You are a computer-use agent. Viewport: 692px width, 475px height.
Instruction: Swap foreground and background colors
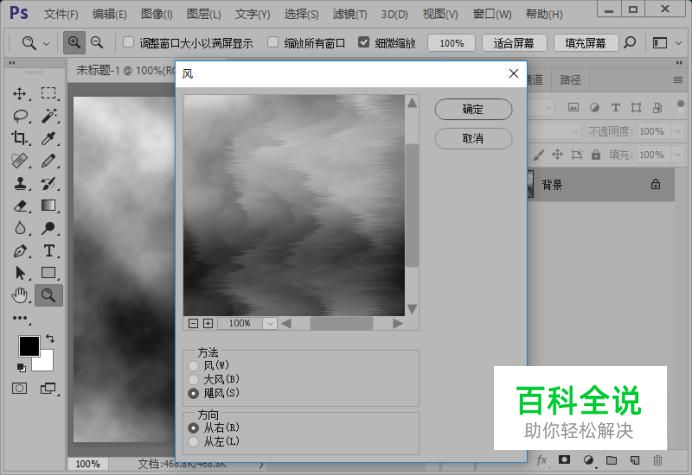point(50,339)
